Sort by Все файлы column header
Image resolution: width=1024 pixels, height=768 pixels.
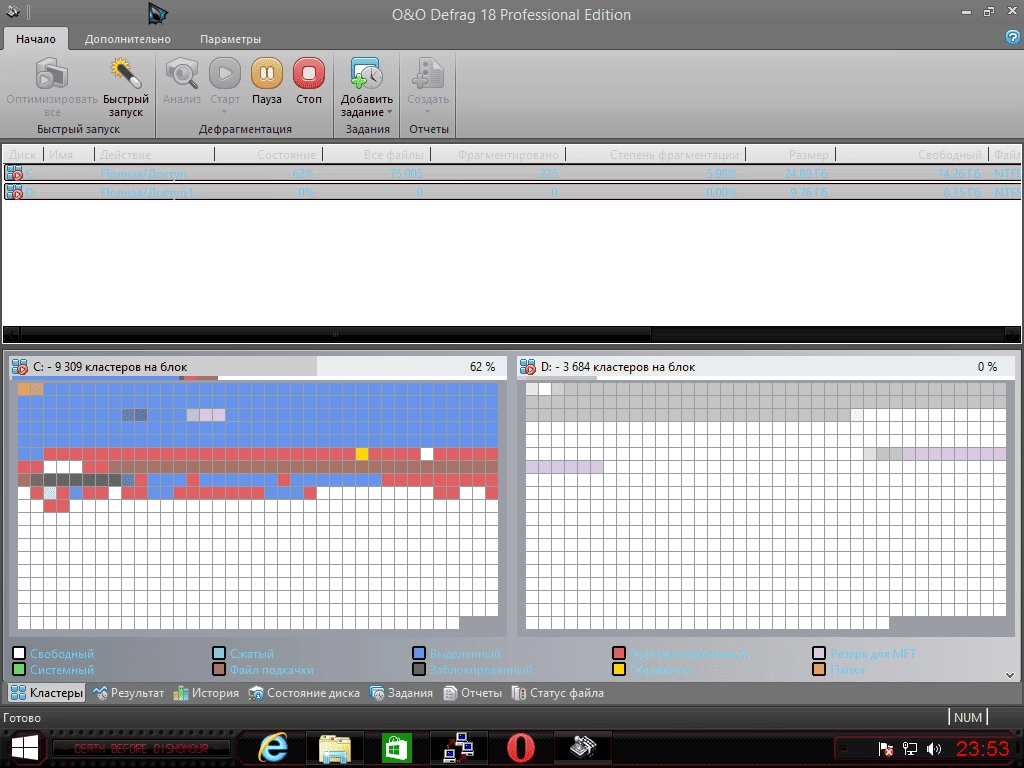[x=376, y=154]
